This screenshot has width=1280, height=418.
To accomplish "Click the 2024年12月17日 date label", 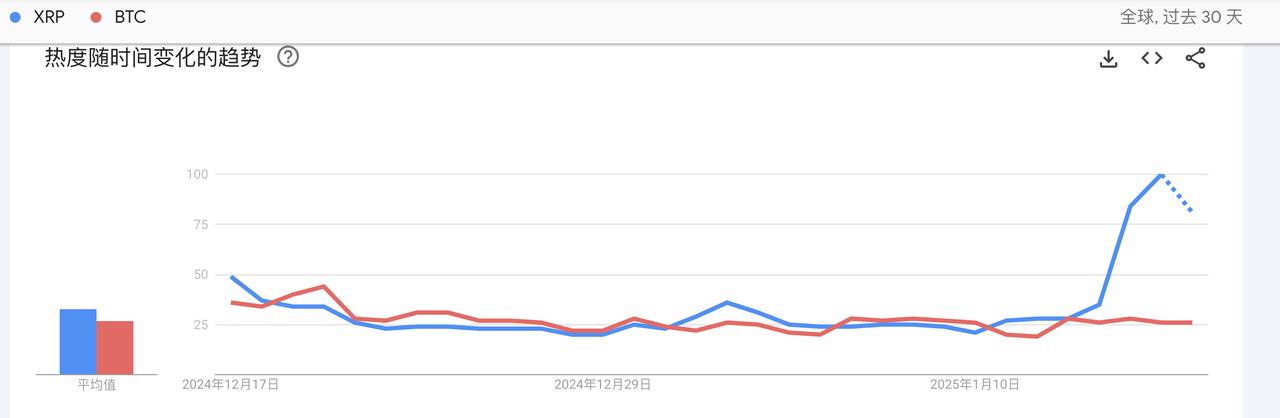I will pyautogui.click(x=231, y=384).
